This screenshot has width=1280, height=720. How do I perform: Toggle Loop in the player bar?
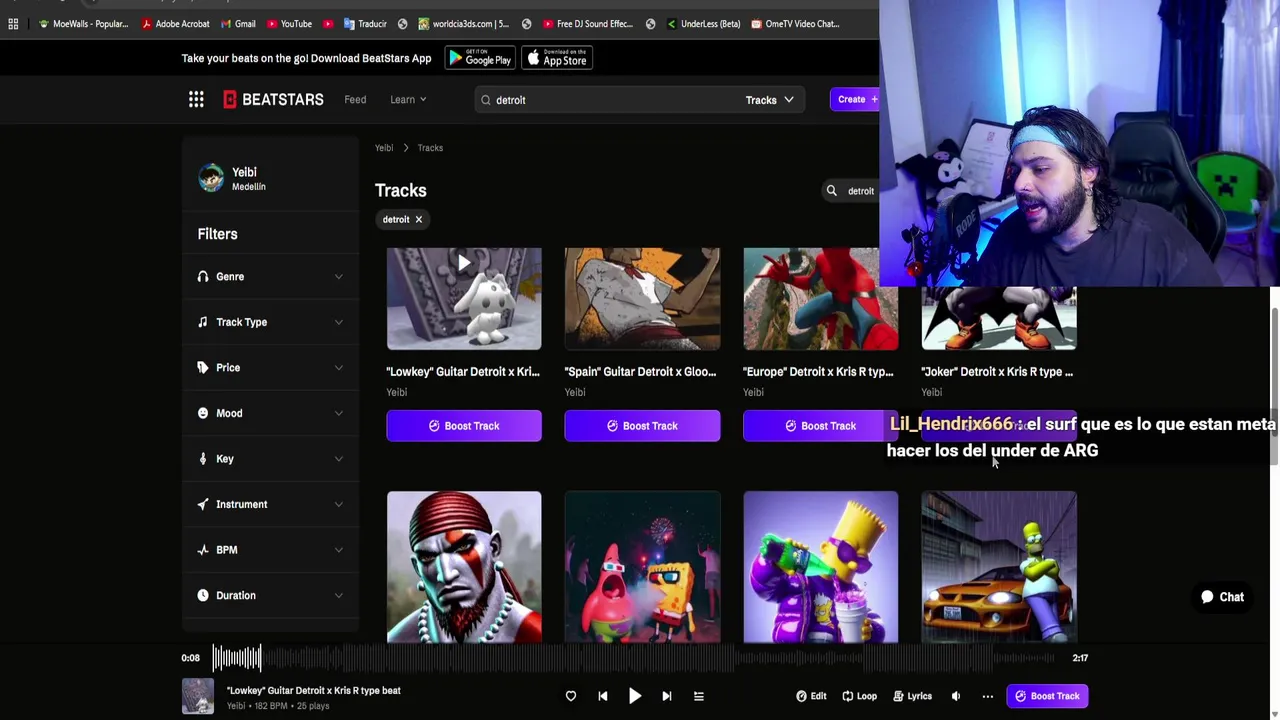859,696
